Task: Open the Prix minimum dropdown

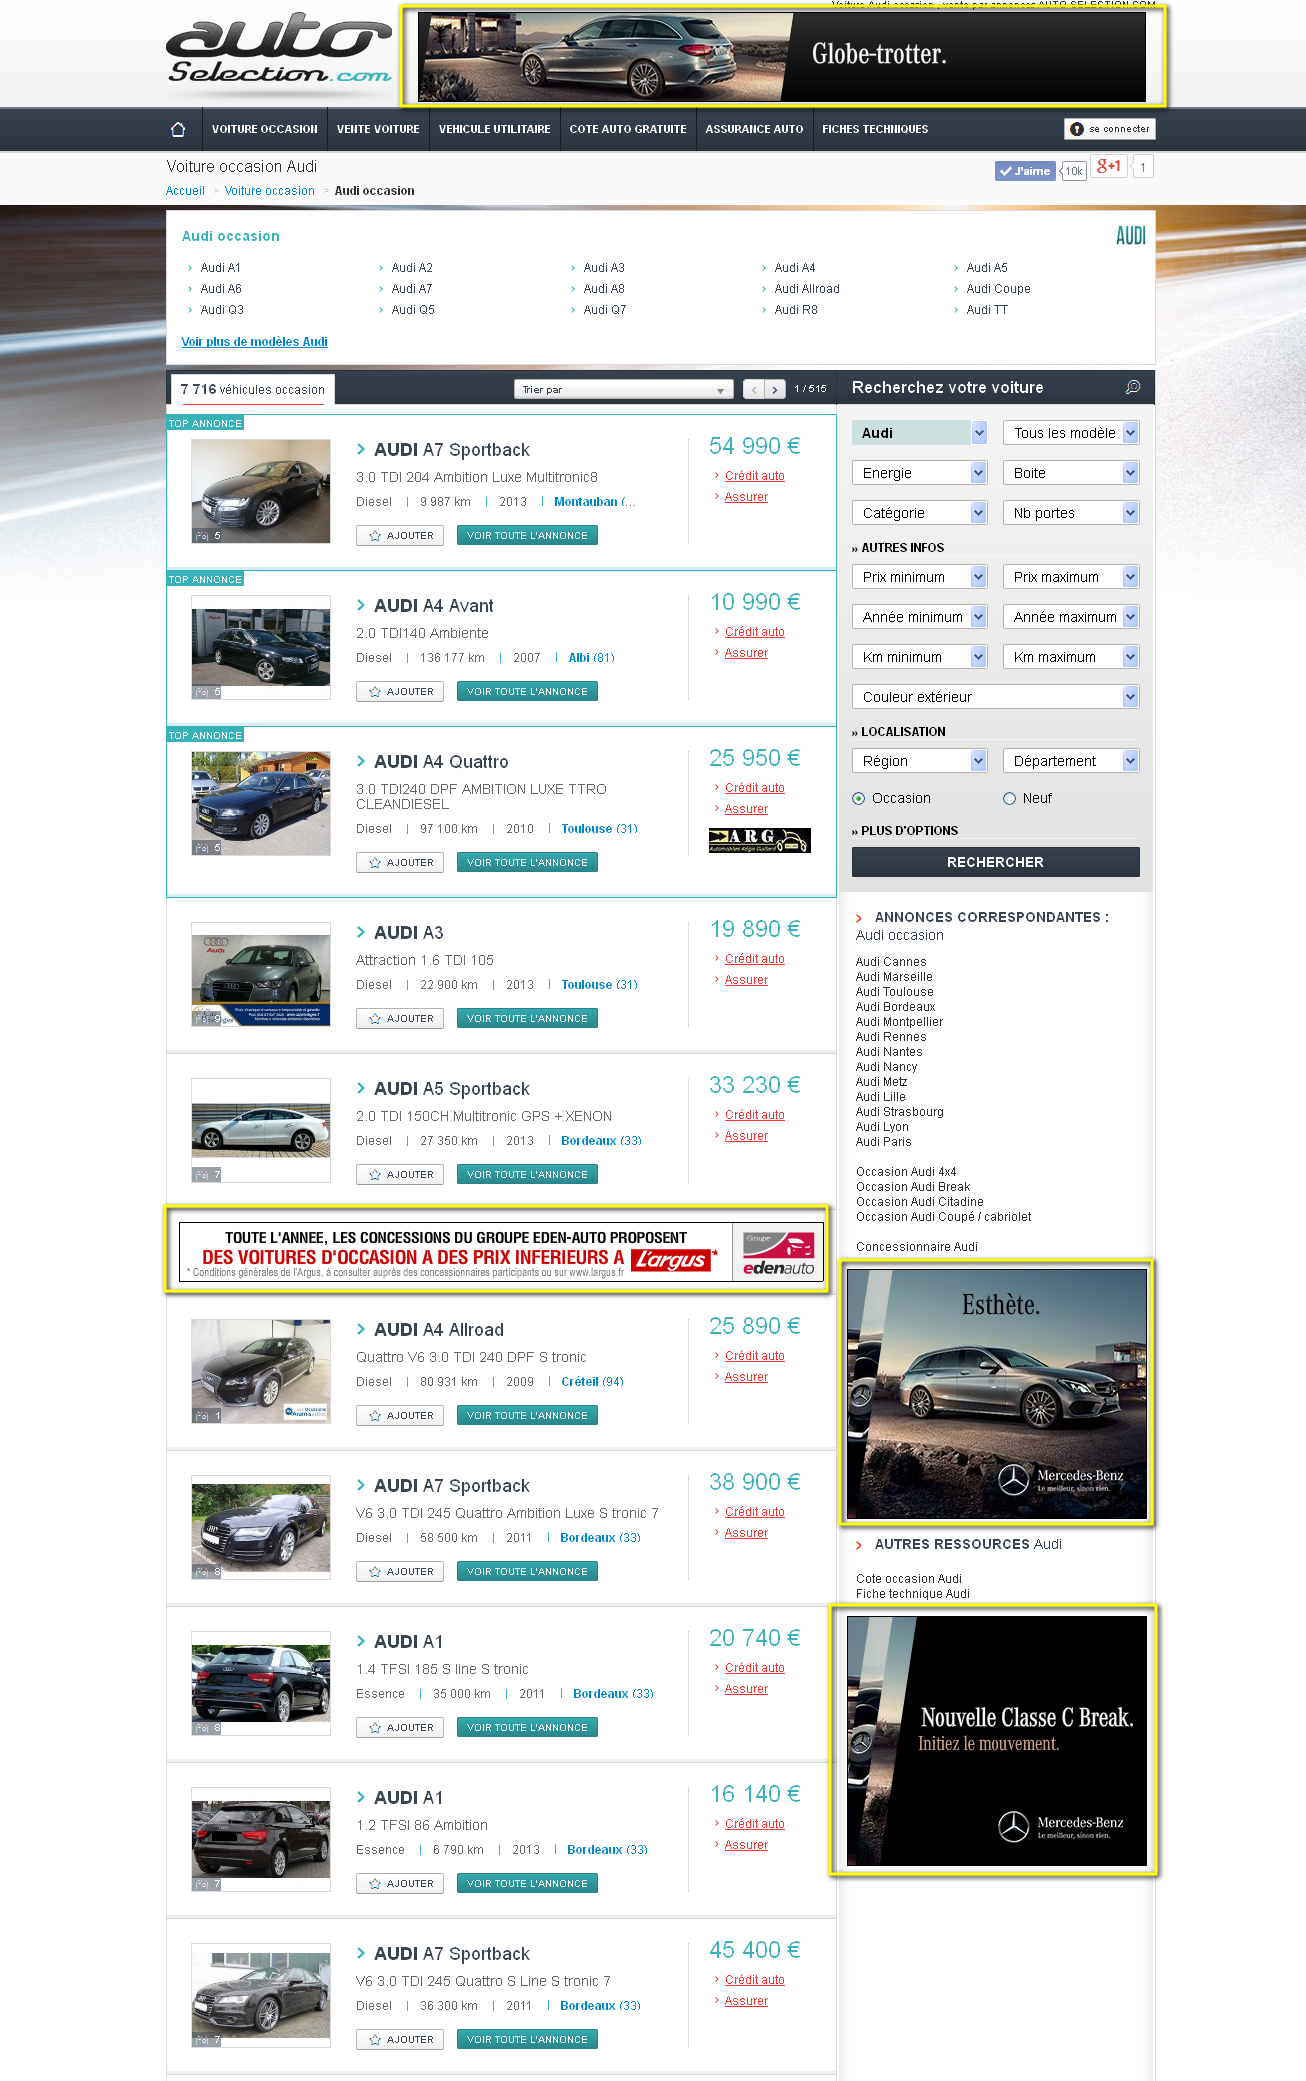Action: point(920,577)
